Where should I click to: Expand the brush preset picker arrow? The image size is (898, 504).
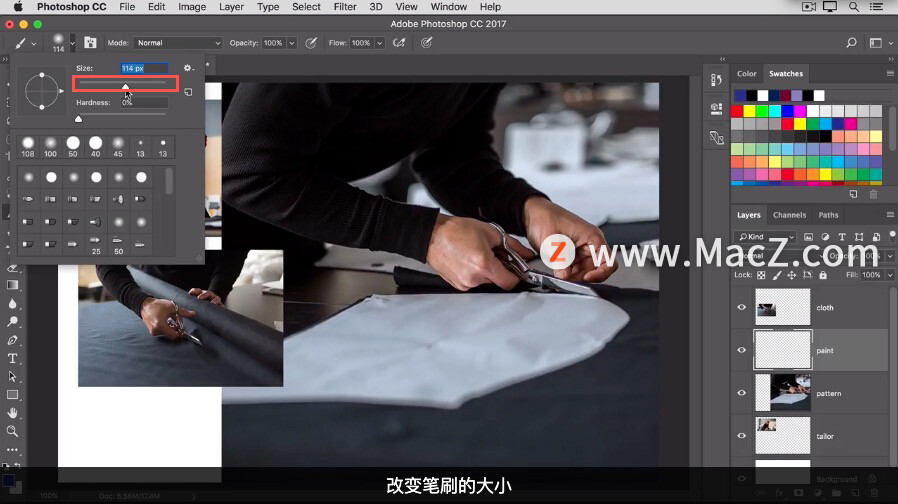pyautogui.click(x=72, y=43)
